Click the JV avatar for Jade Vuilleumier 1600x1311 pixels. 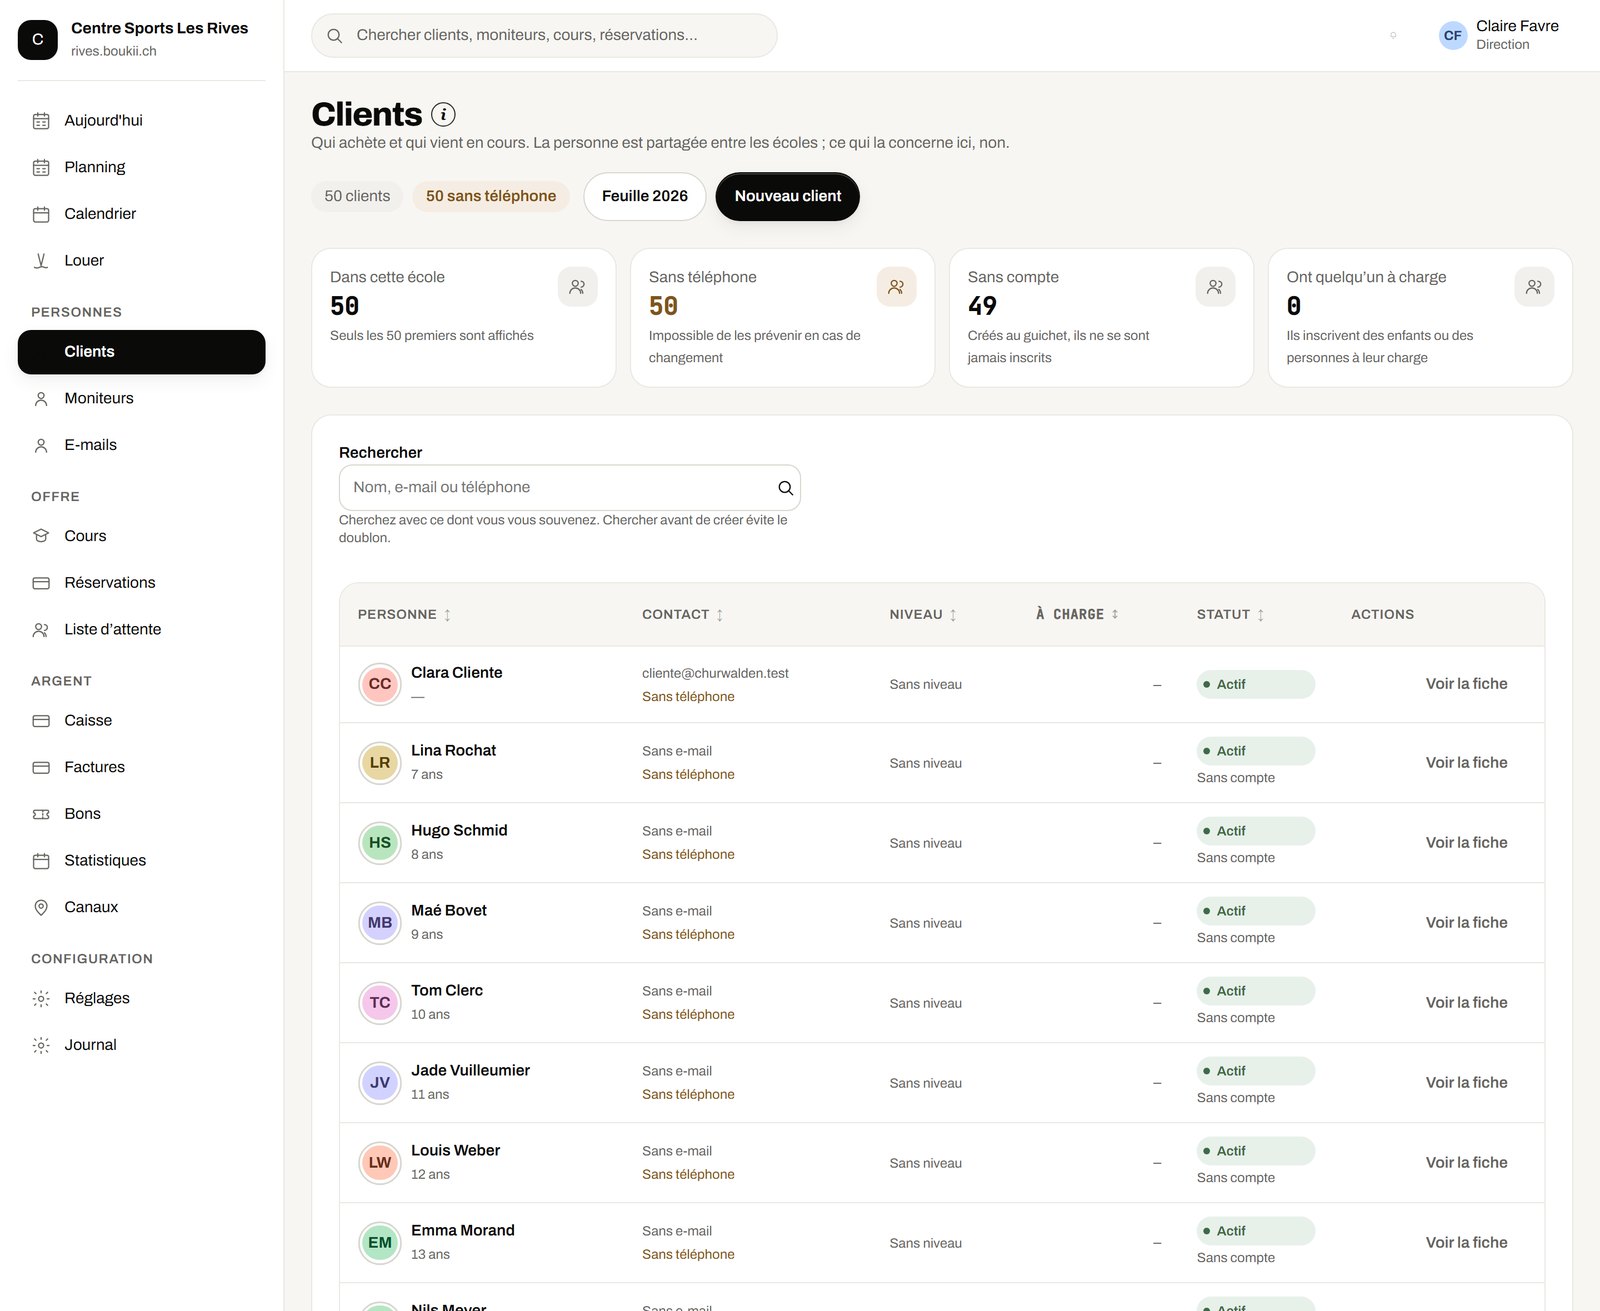[x=380, y=1083]
